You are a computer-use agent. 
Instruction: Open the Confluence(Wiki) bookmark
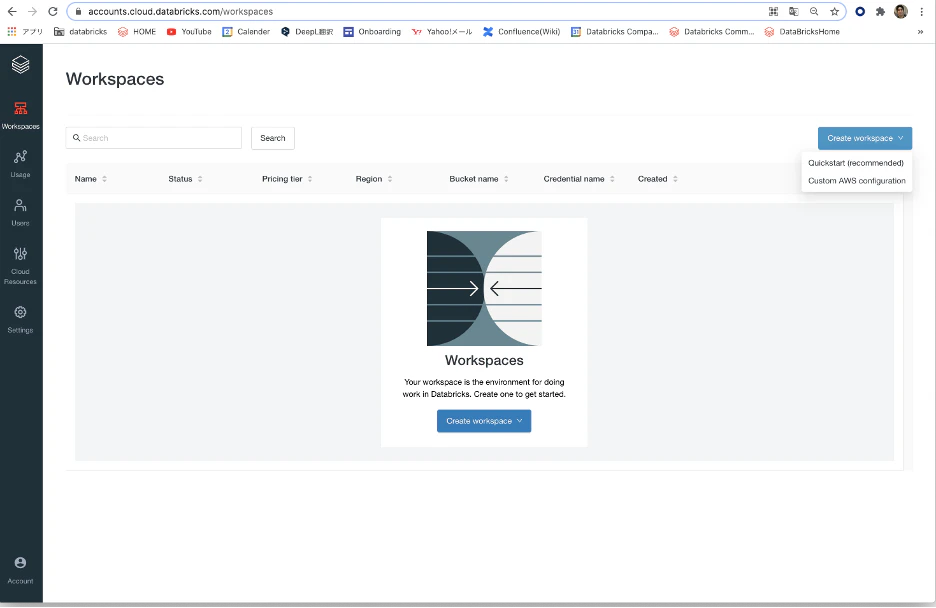(x=521, y=32)
